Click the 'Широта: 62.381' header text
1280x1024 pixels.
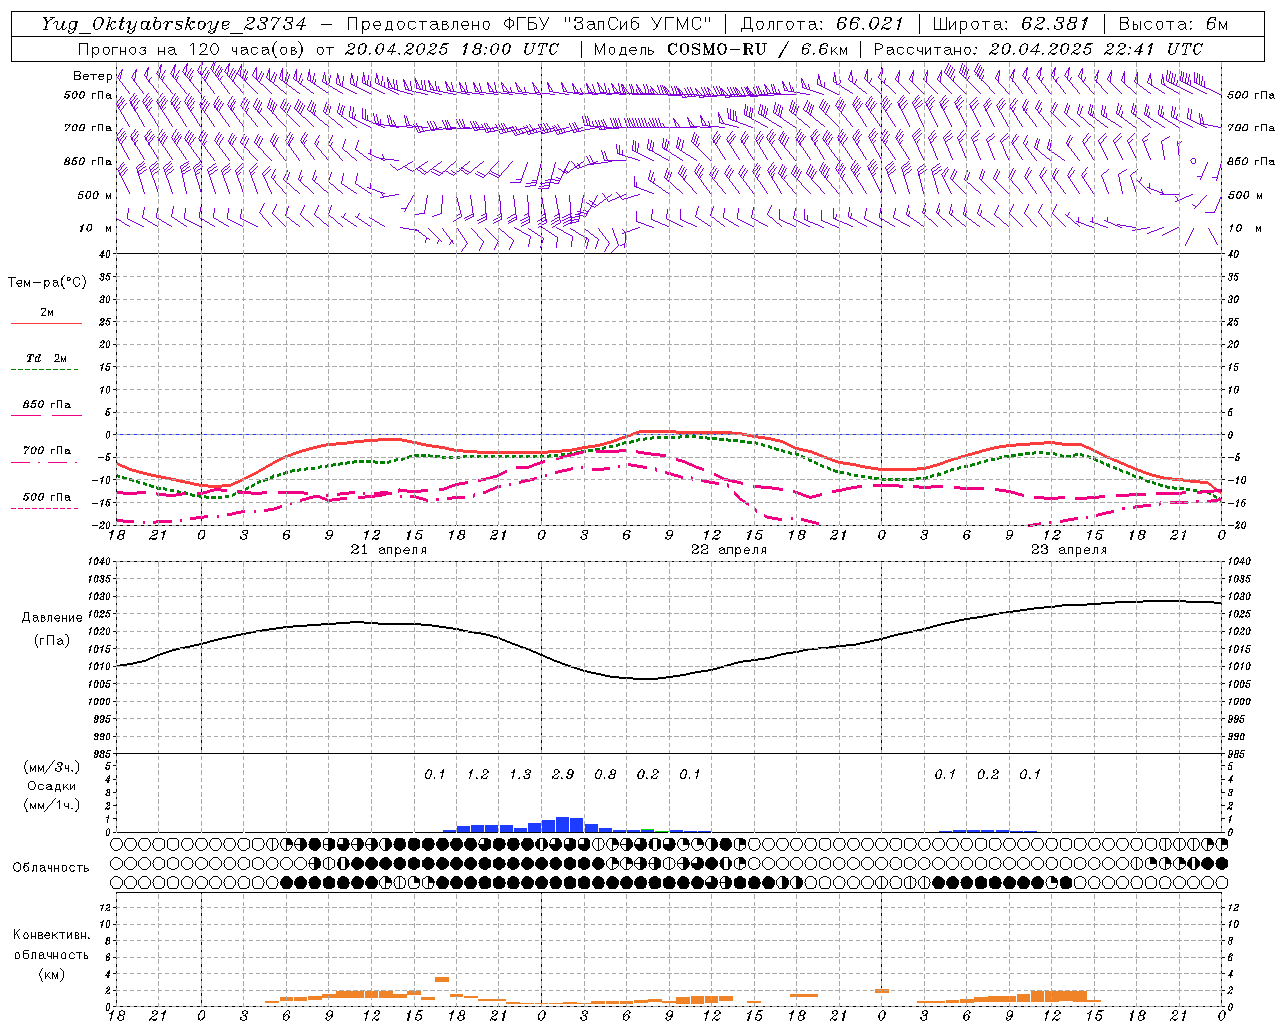(x=1010, y=24)
